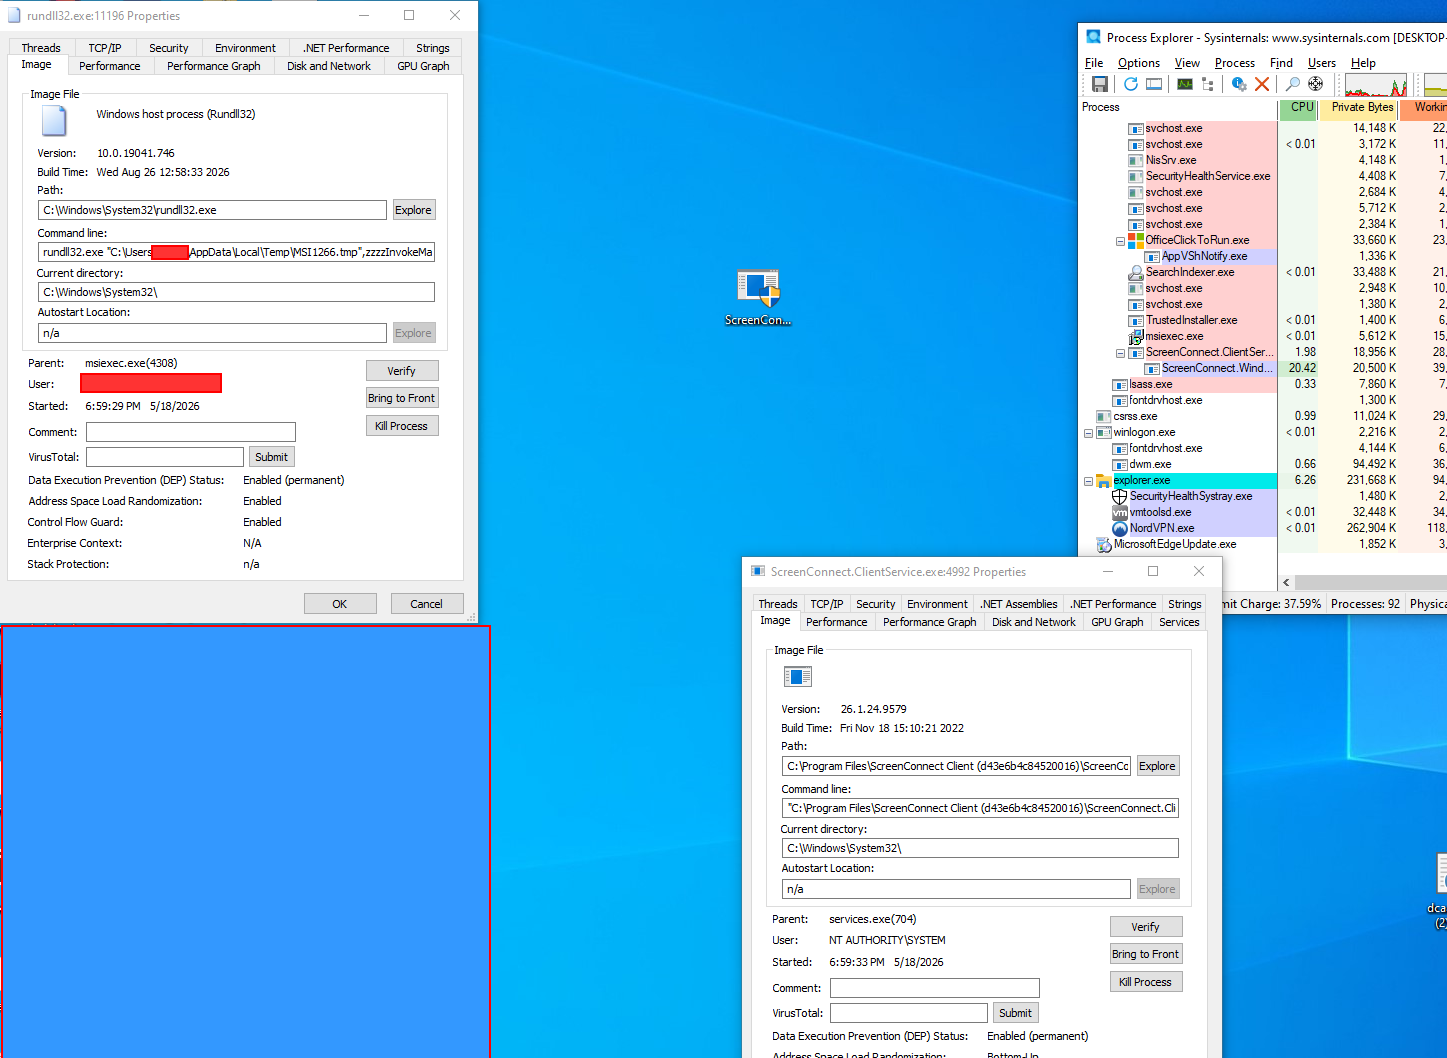Click Verify in ScreenConnect Properties
The height and width of the screenshot is (1058, 1447).
click(x=1146, y=927)
